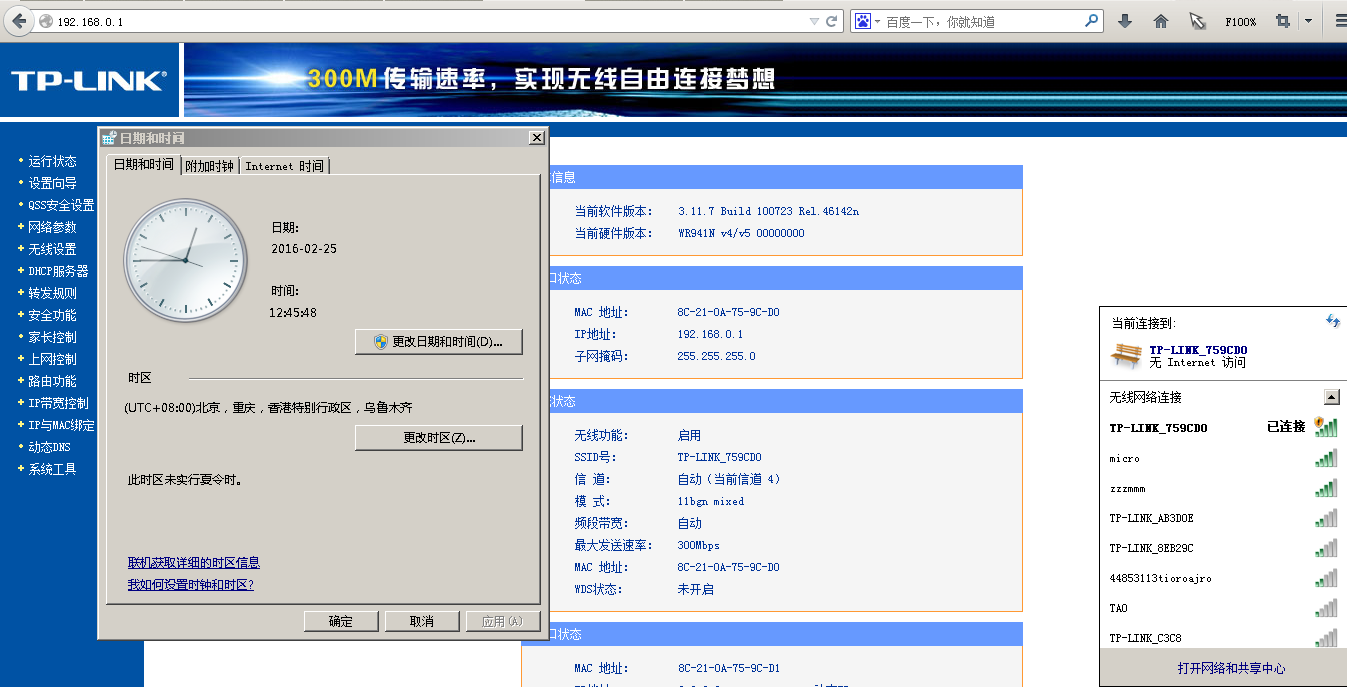Select the TP-LINK_C3C8 wireless network
Screen dimensions: 1347x687
tap(1223, 637)
